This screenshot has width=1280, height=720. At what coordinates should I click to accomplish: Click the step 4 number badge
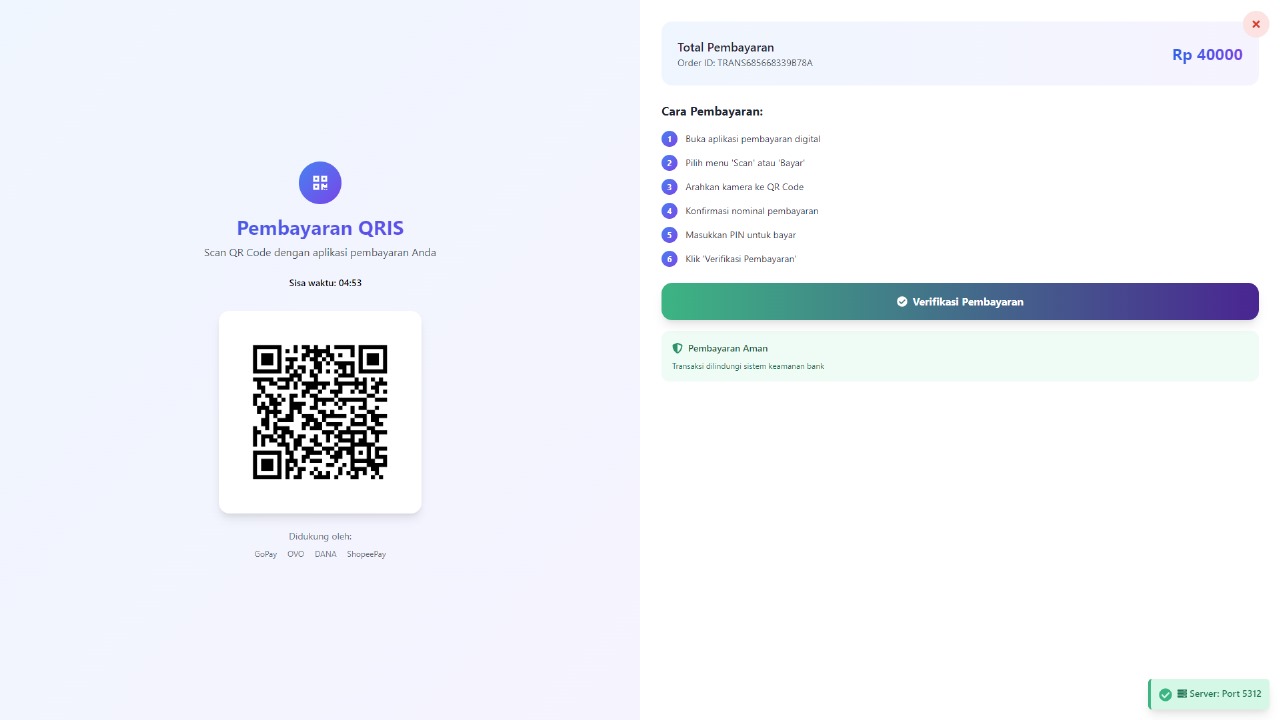[670, 211]
